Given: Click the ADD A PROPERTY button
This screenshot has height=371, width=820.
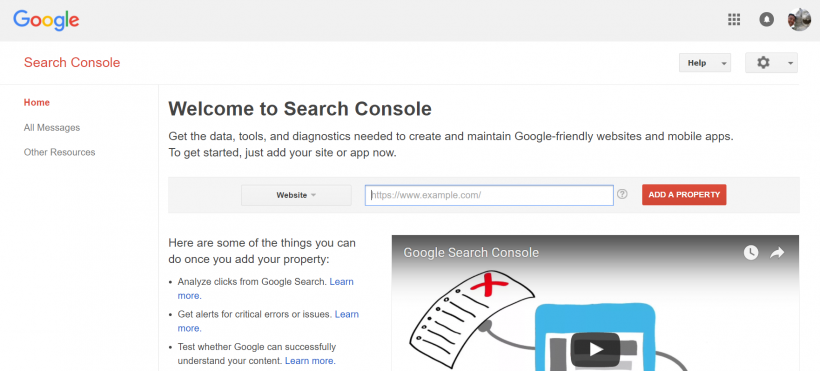Looking at the screenshot, I should (x=684, y=195).
